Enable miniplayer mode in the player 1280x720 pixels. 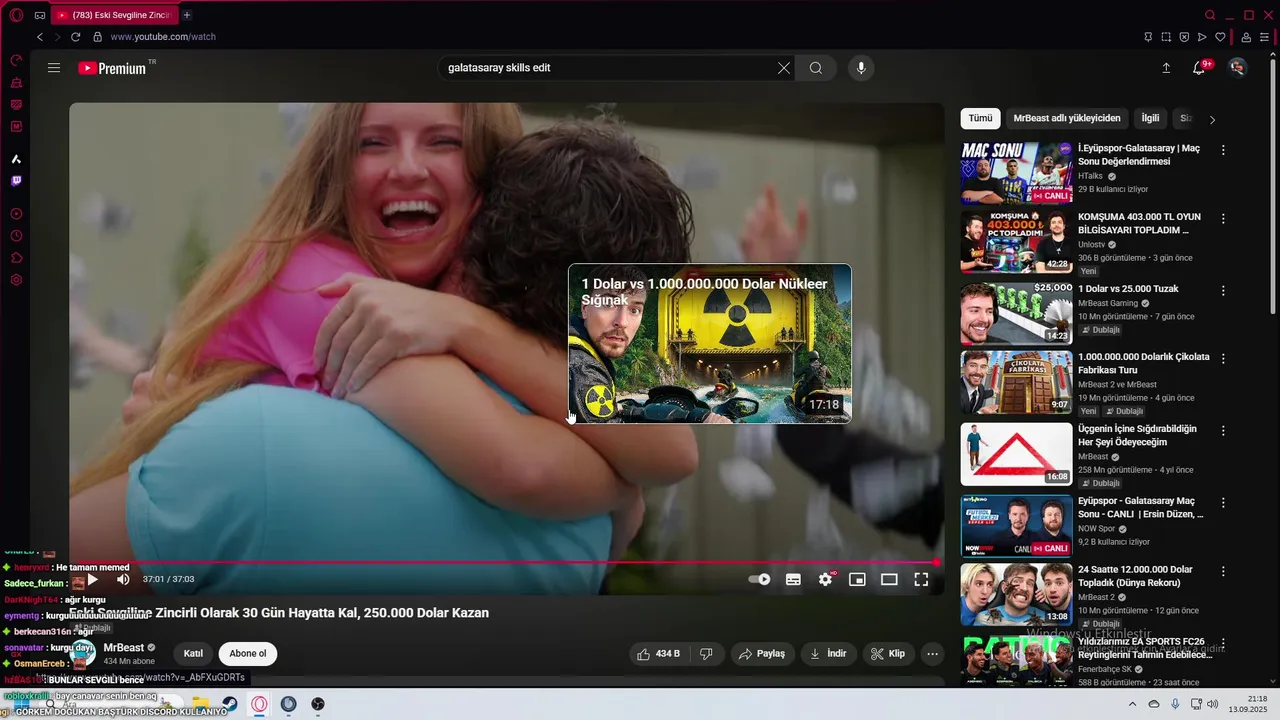pyautogui.click(x=857, y=579)
